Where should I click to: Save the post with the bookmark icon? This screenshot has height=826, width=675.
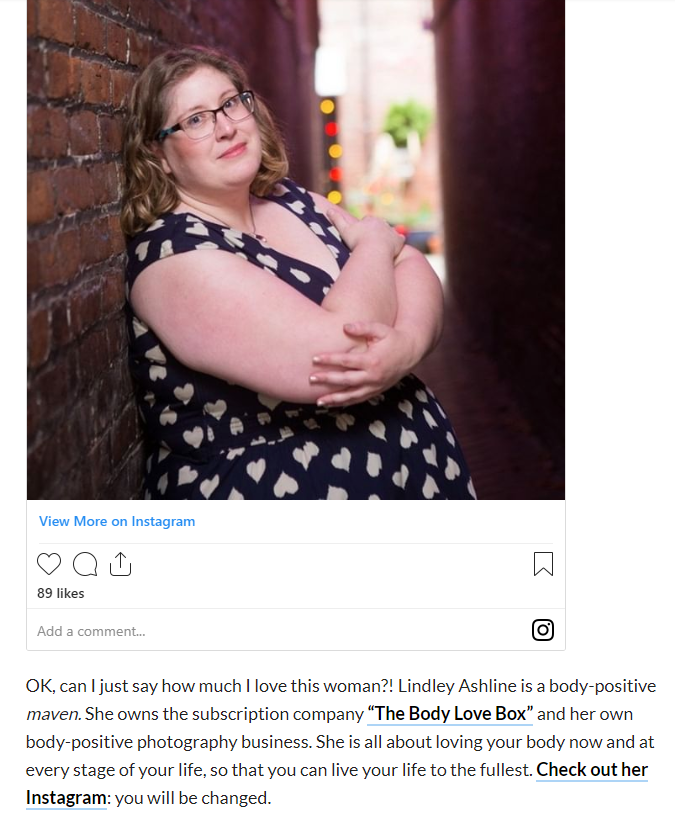point(543,564)
